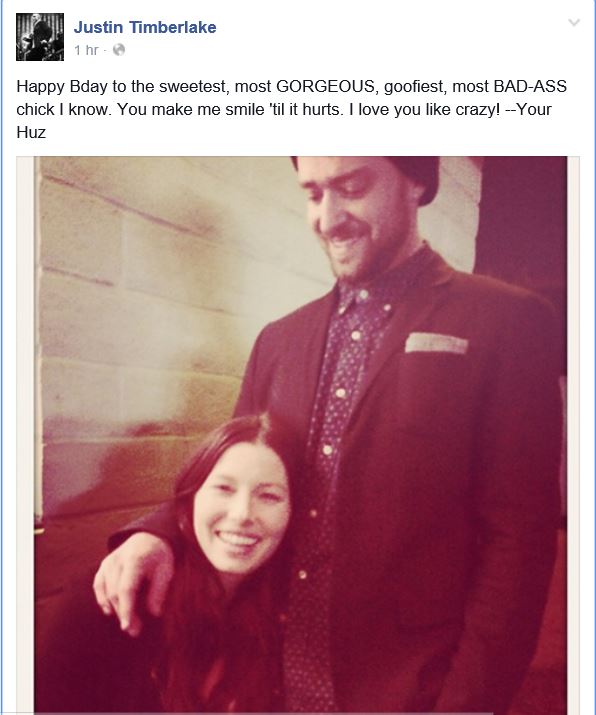The height and width of the screenshot is (715, 596).
Task: Open the post via '1 hr' timestamp
Action: click(86, 50)
